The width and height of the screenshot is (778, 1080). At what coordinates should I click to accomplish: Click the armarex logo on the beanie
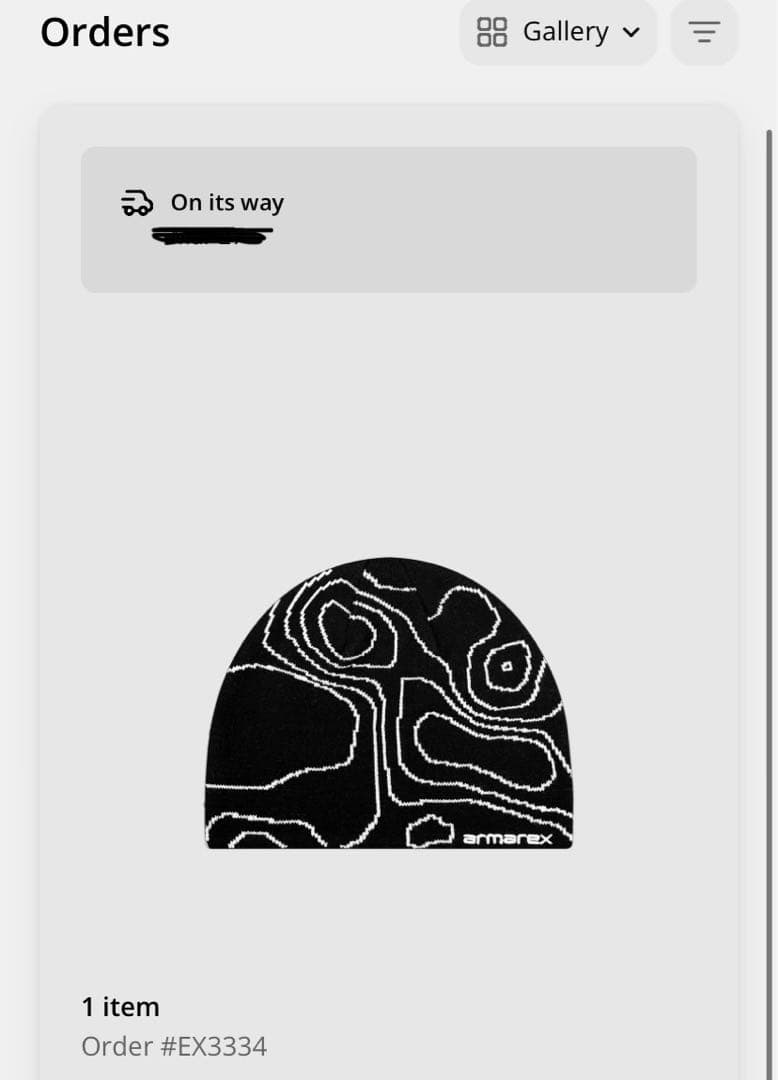(x=507, y=838)
